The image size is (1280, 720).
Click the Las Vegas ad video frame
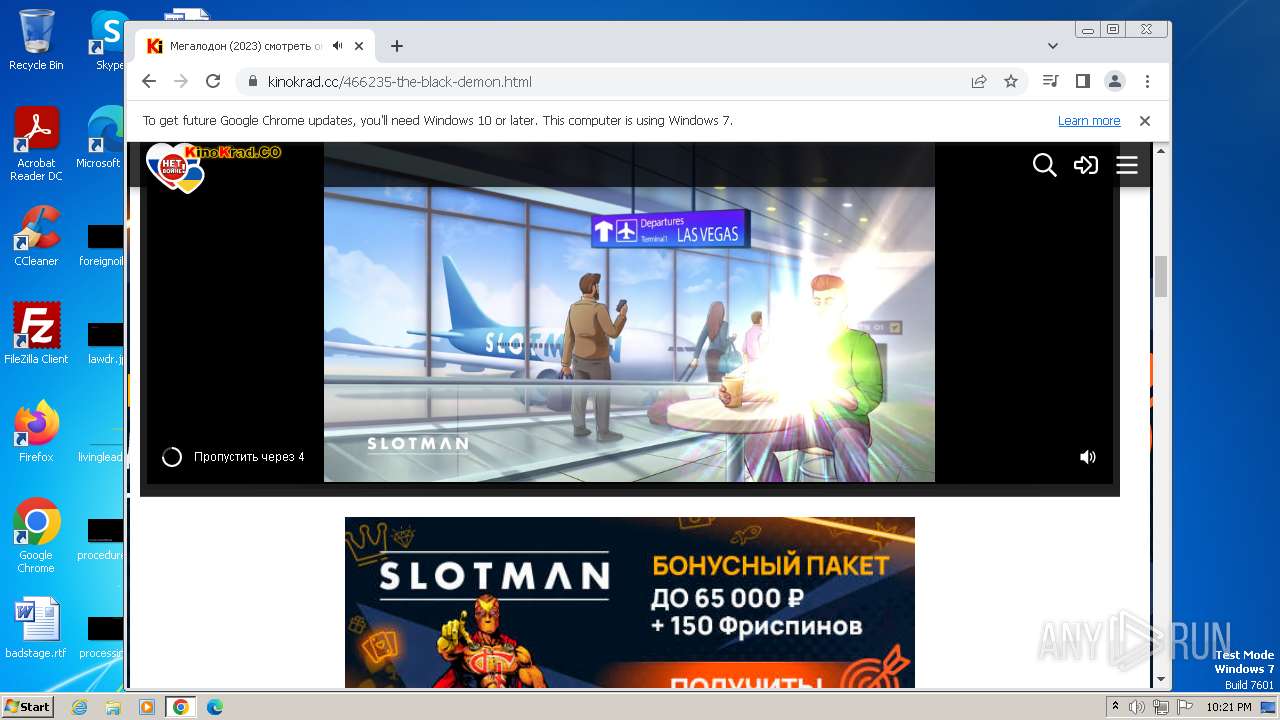pyautogui.click(x=629, y=313)
